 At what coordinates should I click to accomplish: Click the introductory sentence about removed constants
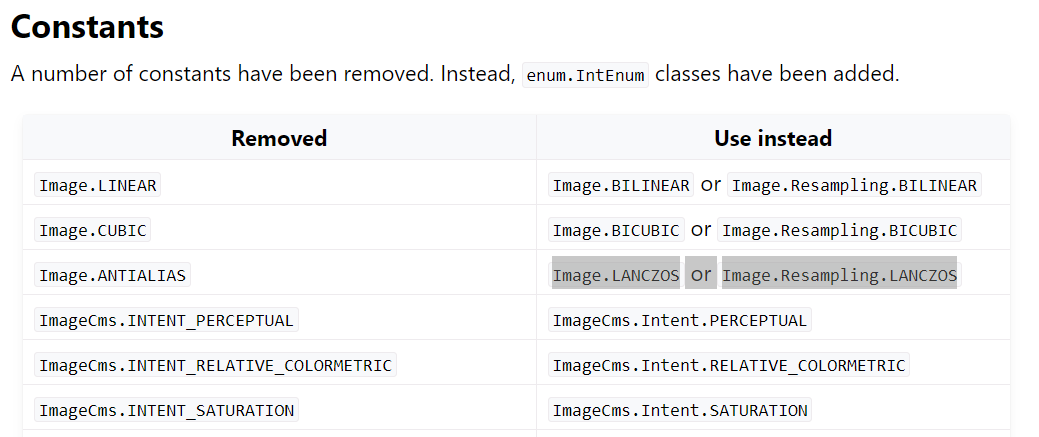pos(455,74)
